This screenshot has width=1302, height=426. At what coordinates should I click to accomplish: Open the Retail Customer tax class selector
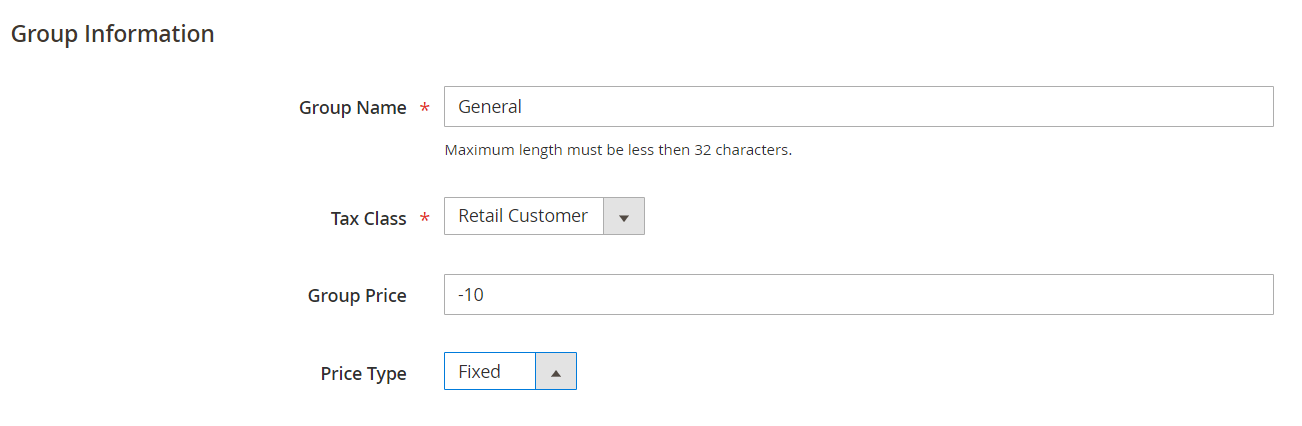tap(544, 216)
